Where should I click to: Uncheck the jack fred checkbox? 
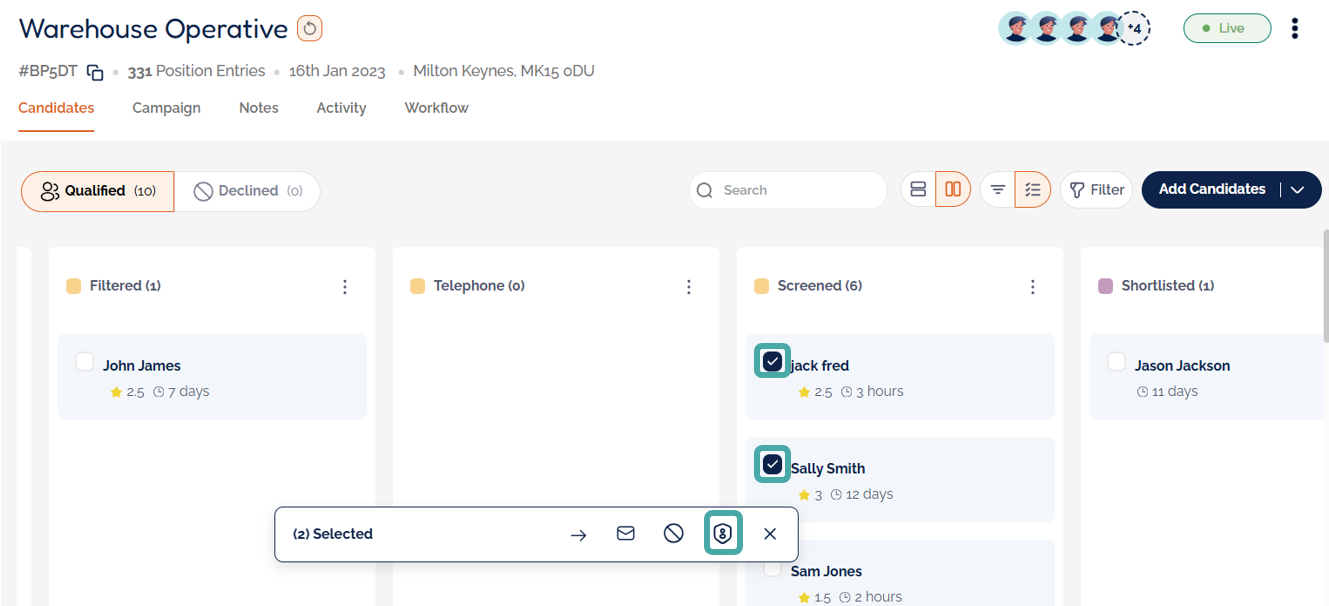pos(772,362)
